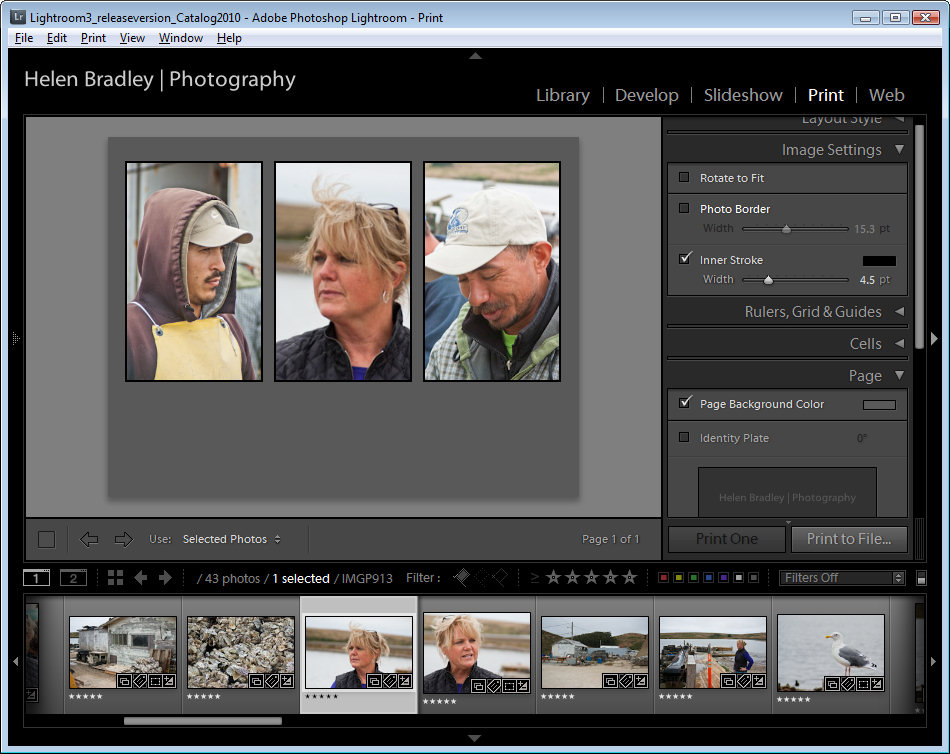Go to previous page with left arrow

(89, 539)
